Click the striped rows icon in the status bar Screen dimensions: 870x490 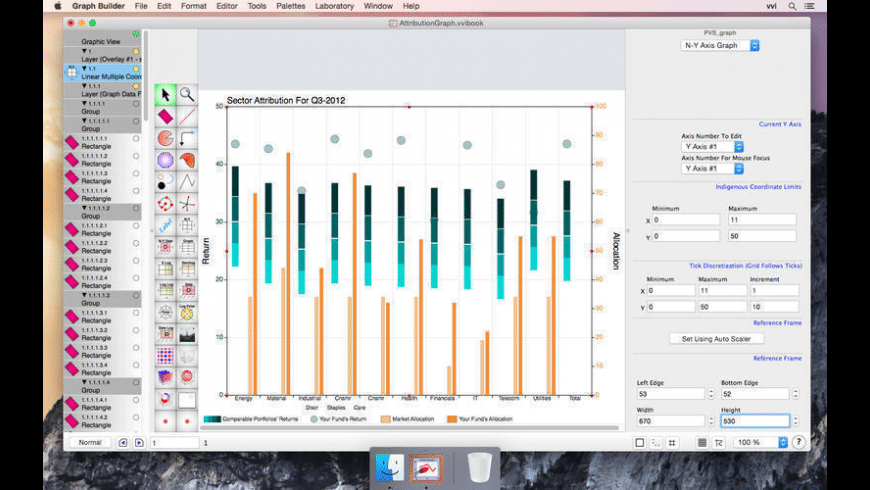pyautogui.click(x=702, y=442)
